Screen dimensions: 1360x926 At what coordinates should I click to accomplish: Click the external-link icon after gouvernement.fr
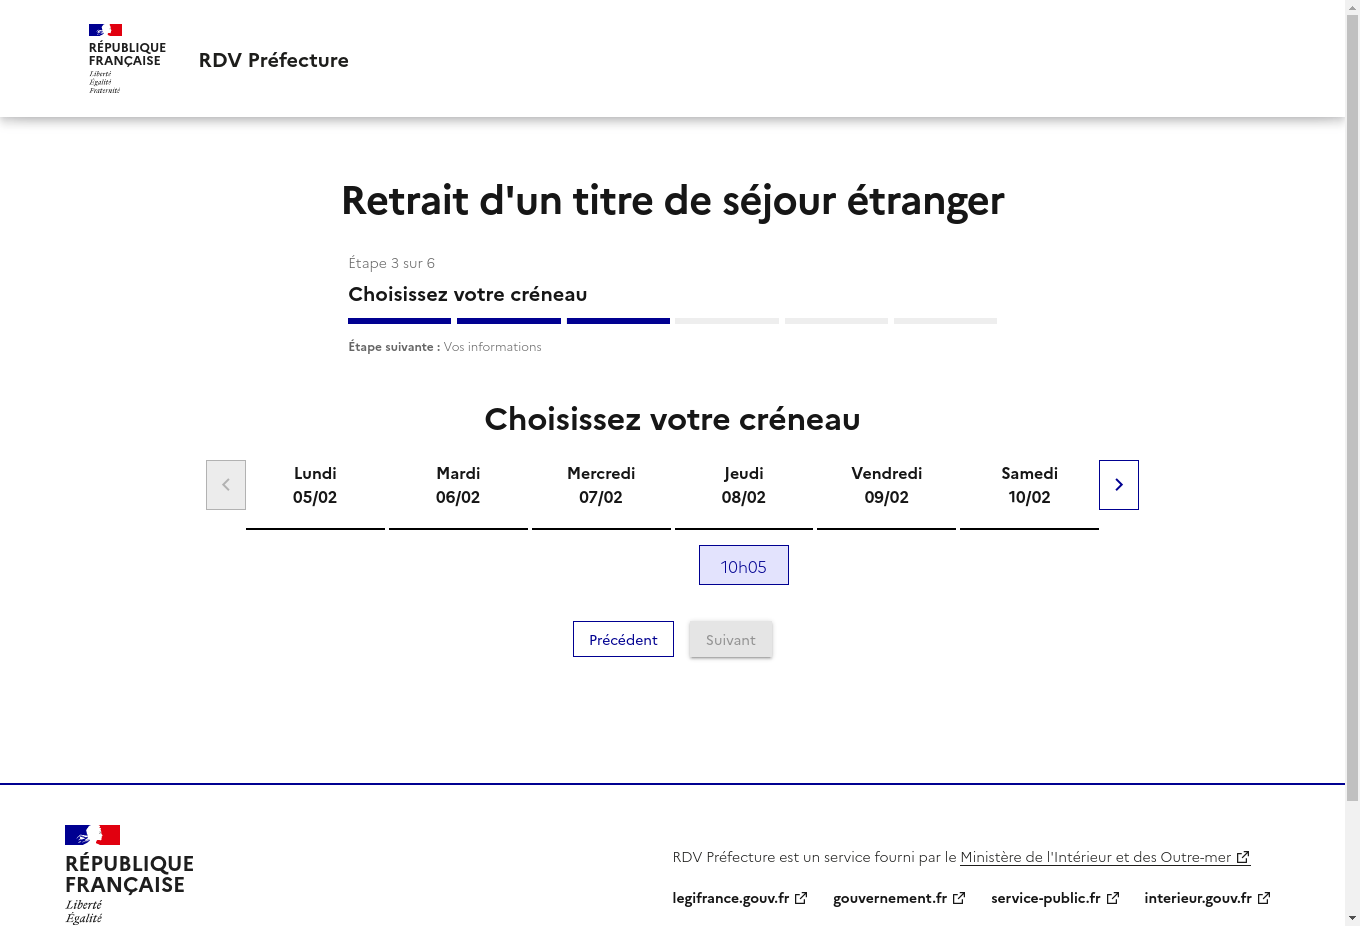(x=959, y=898)
